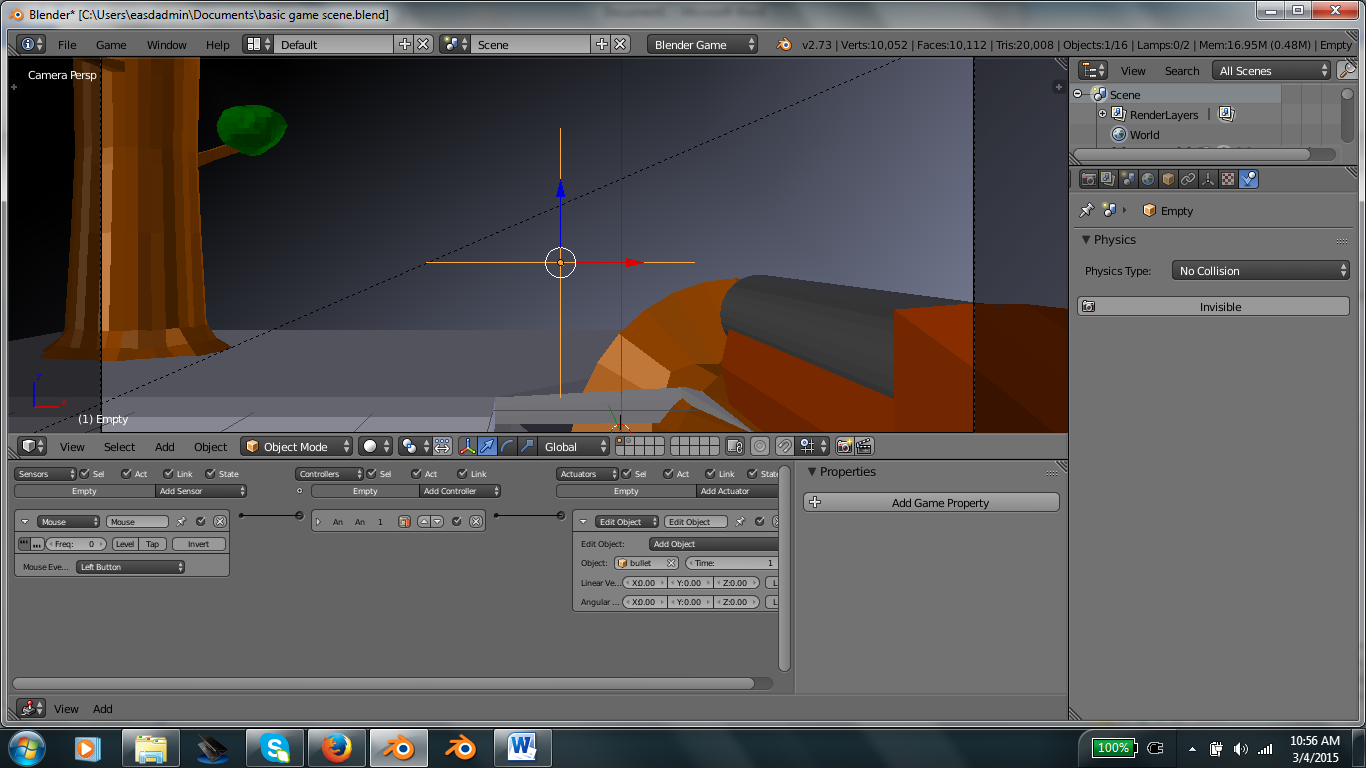Screen dimensions: 1366x768
Task: Open the Constraints properties tab icon
Action: pos(1188,179)
